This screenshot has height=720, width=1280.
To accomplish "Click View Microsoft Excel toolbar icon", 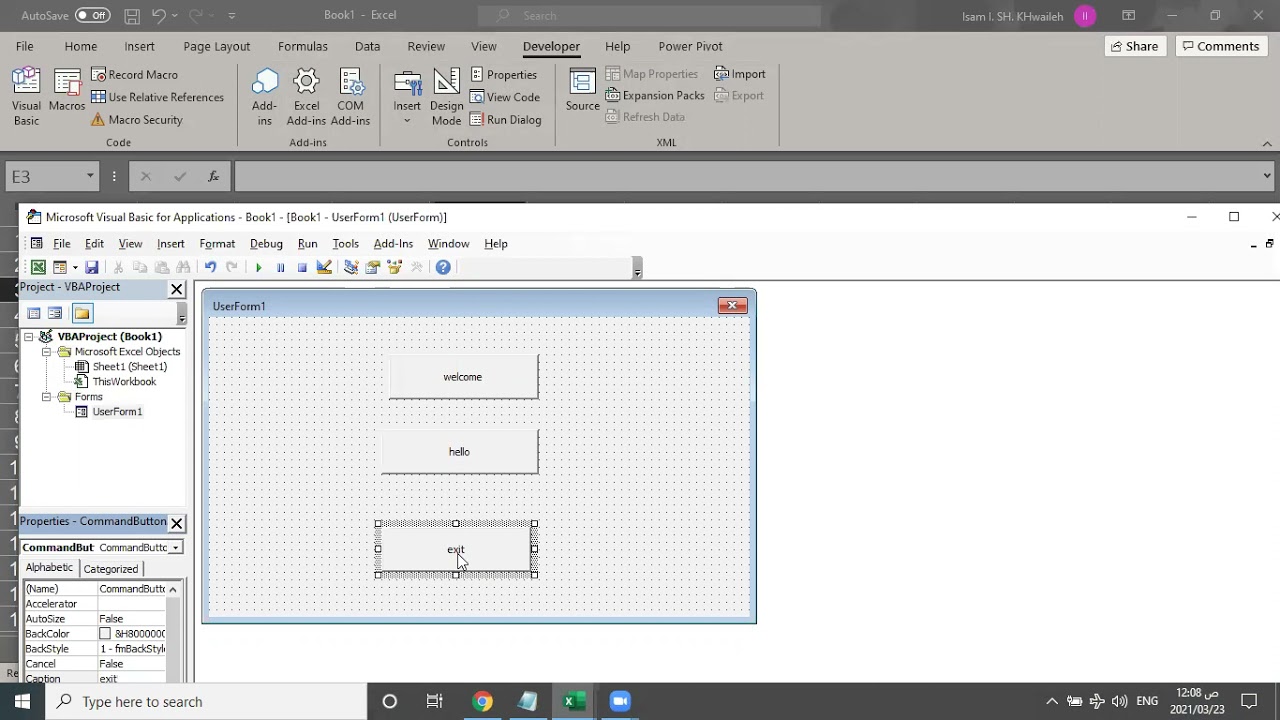I will [x=38, y=267].
